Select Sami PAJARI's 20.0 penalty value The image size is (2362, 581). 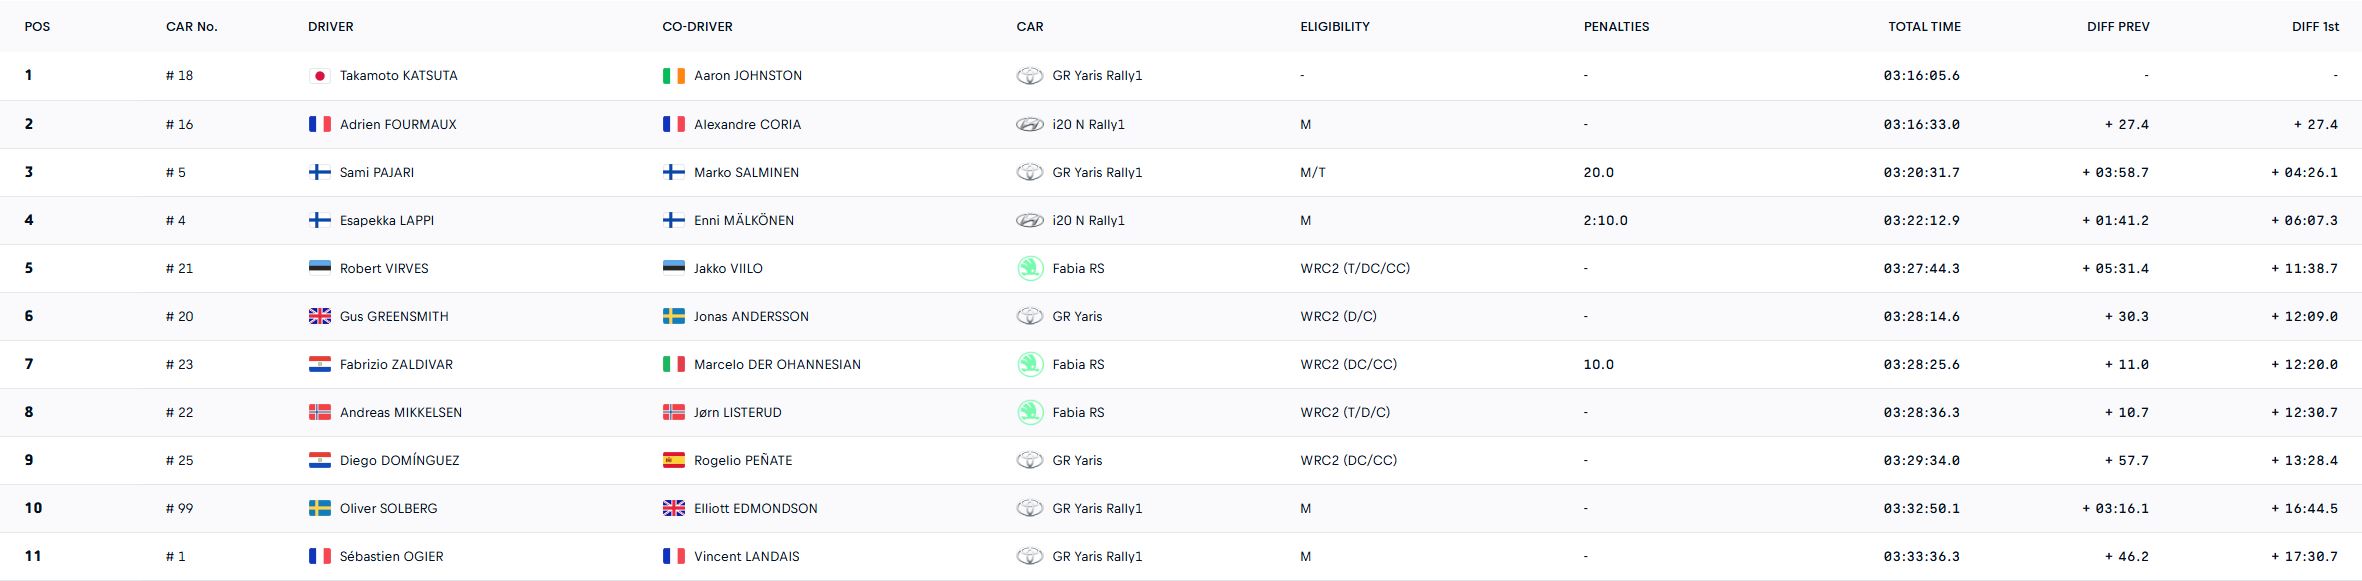pos(1598,172)
